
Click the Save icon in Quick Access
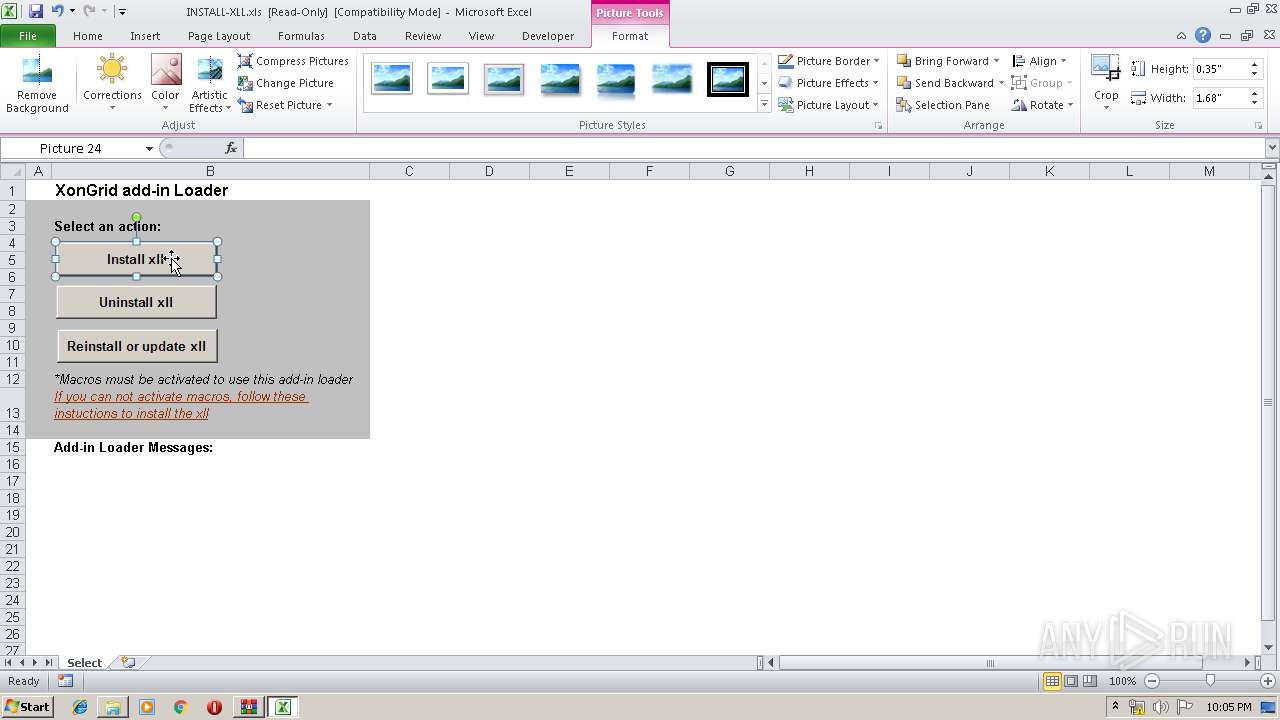click(36, 11)
